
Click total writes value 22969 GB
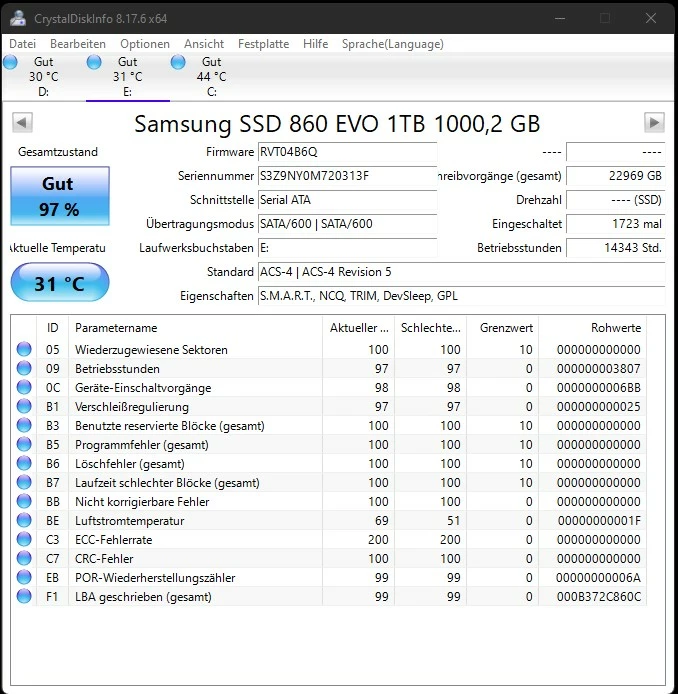point(616,176)
